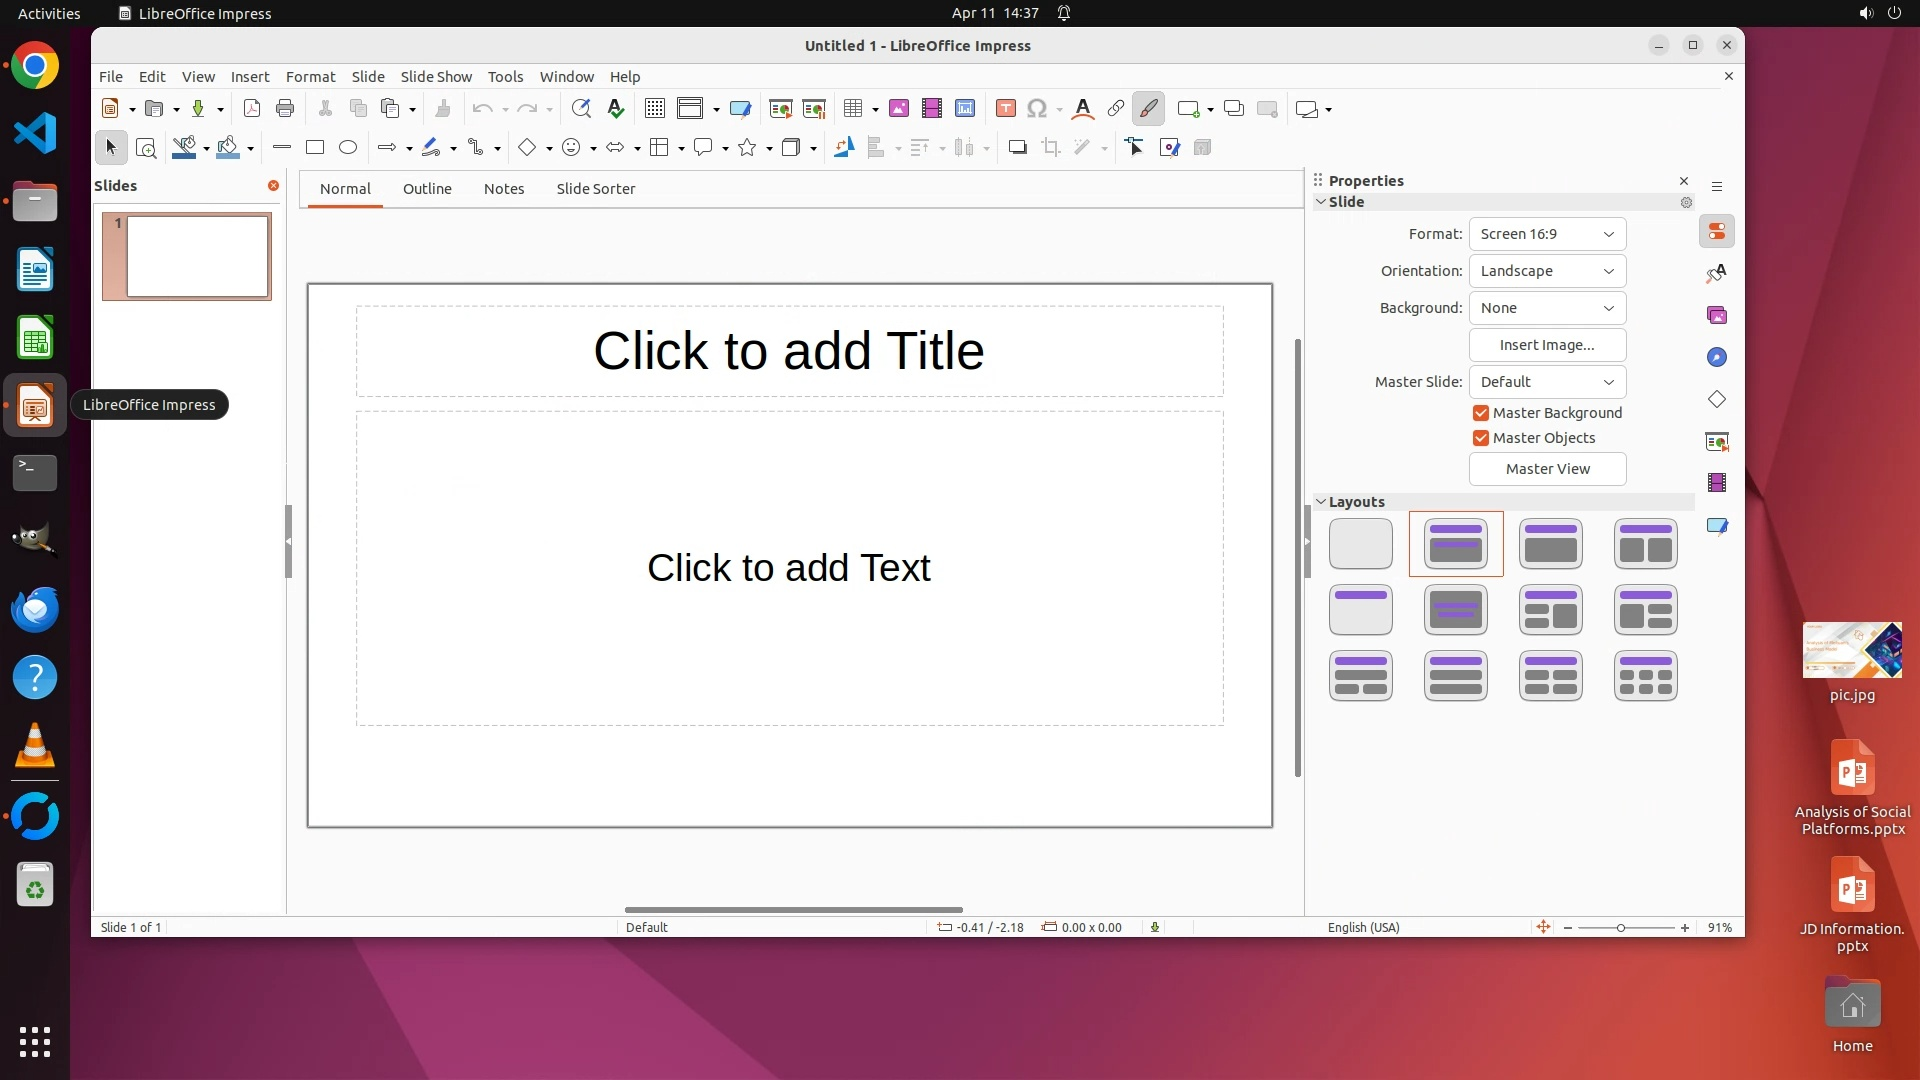This screenshot has width=1920, height=1080.
Task: Toggle Point Edit Mode tool
Action: tap(1135, 148)
